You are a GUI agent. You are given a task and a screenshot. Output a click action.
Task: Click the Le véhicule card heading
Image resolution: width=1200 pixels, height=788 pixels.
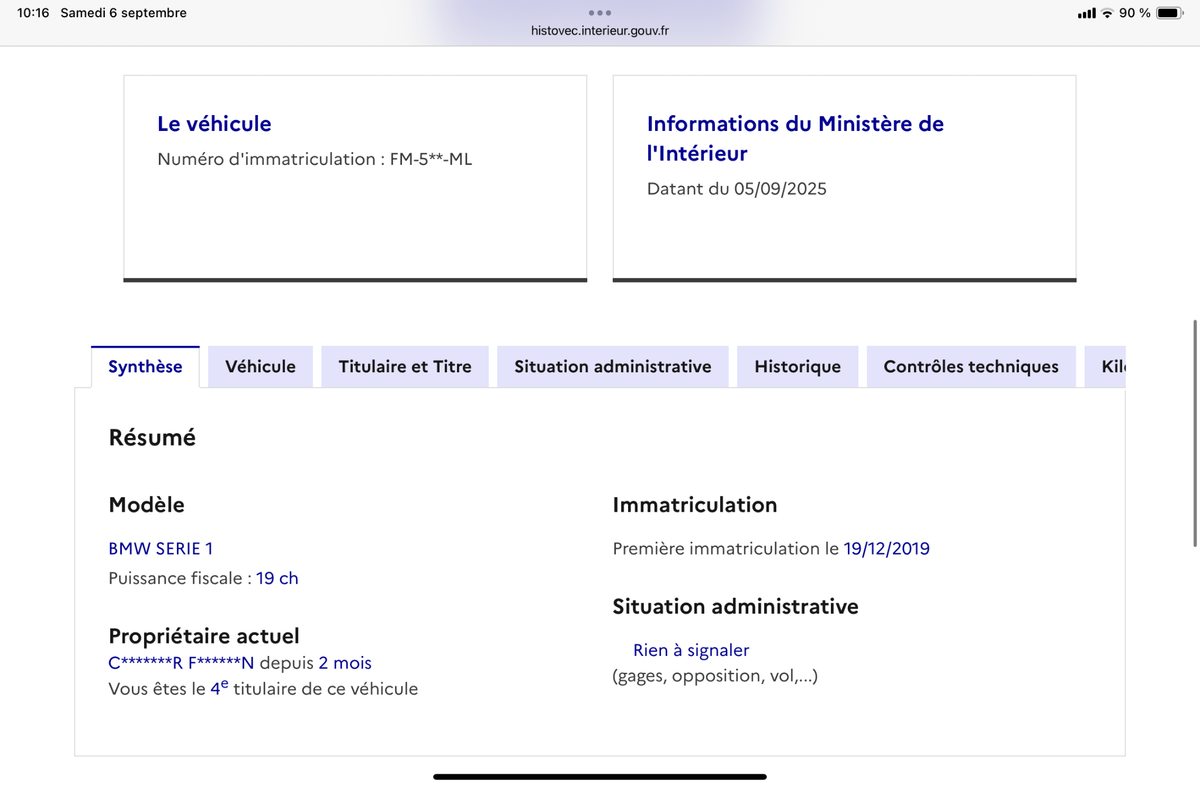point(214,124)
